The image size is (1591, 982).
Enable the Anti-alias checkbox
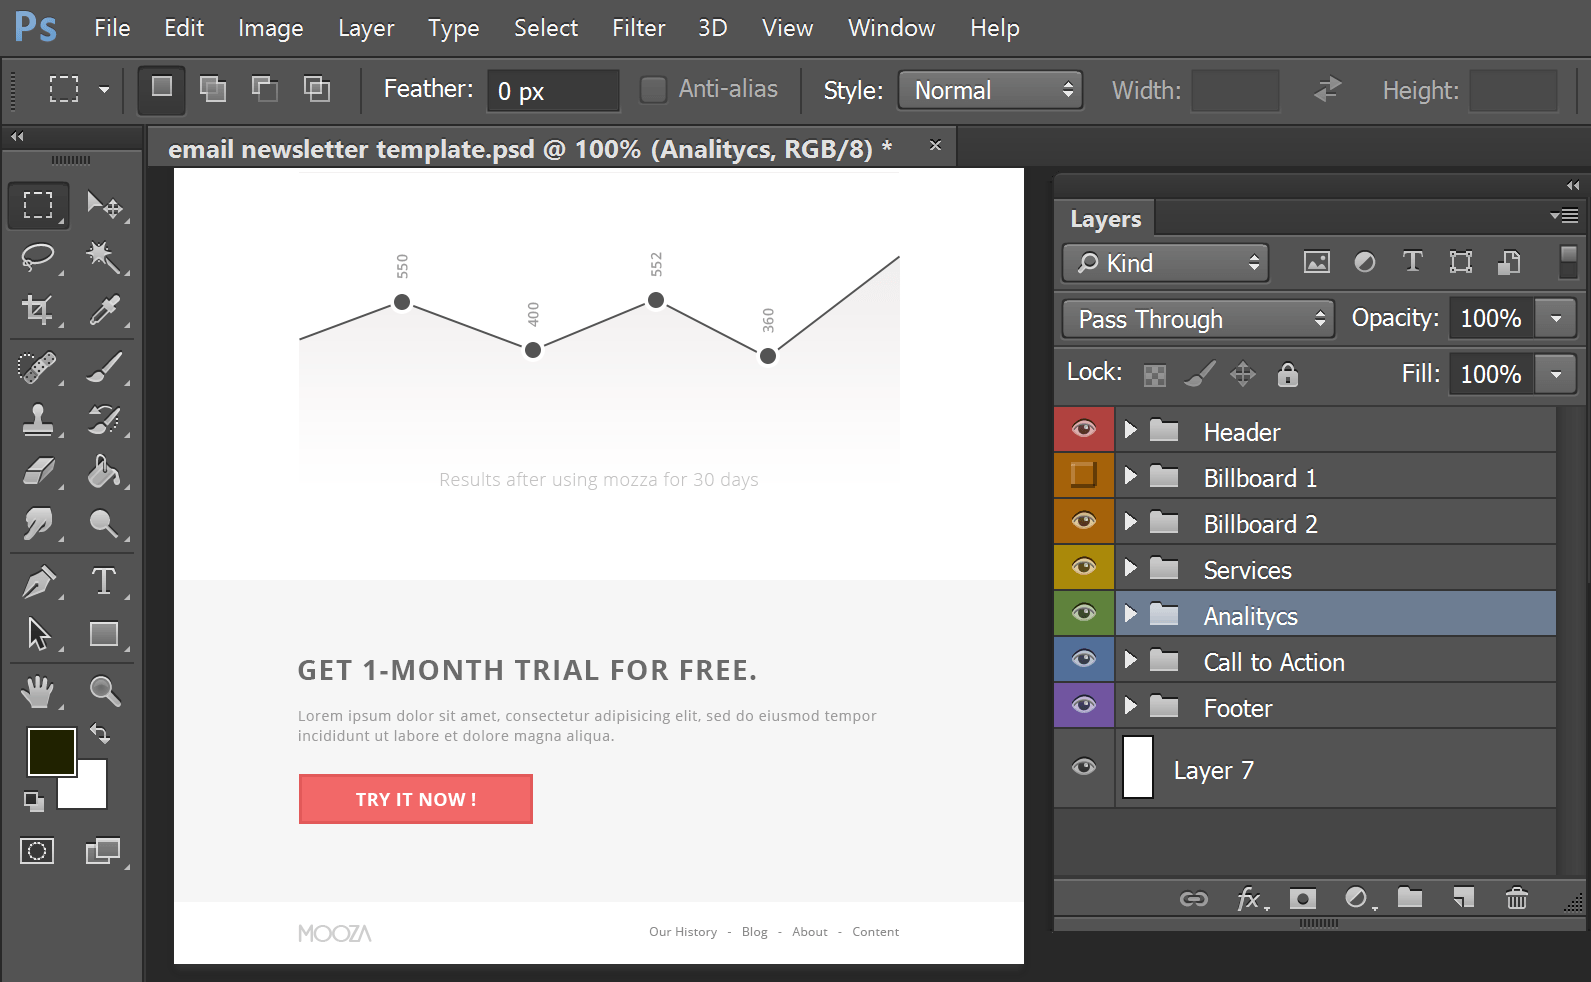point(653,90)
